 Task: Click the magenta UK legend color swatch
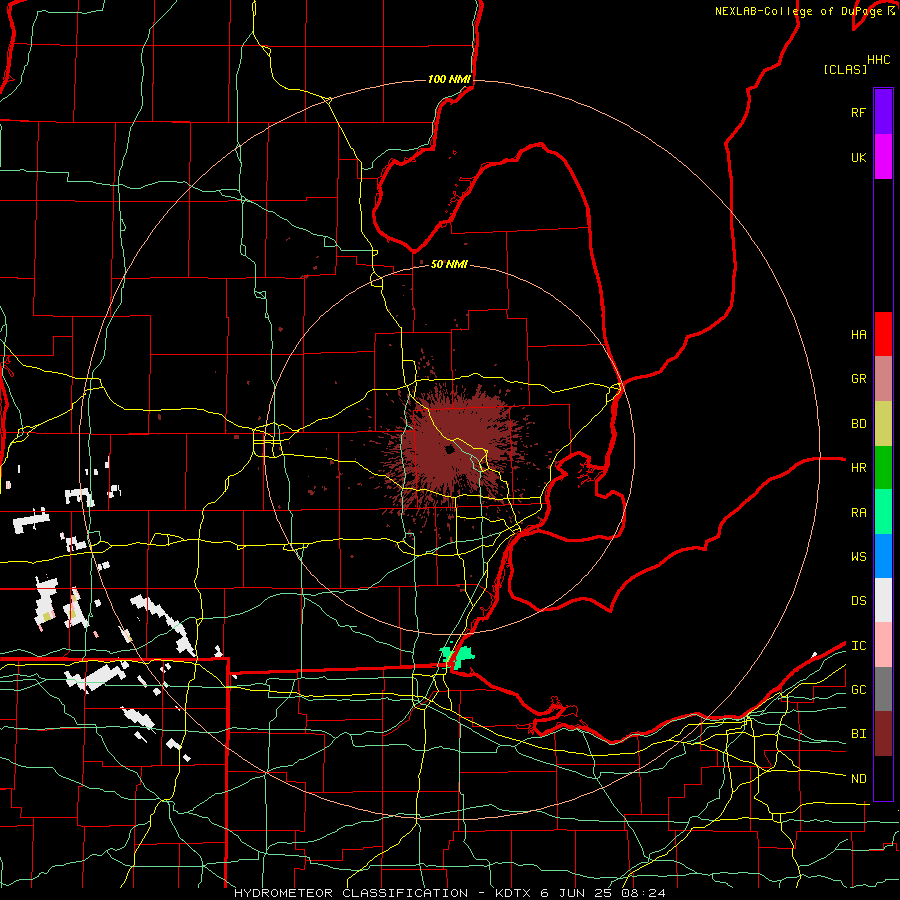pos(883,157)
